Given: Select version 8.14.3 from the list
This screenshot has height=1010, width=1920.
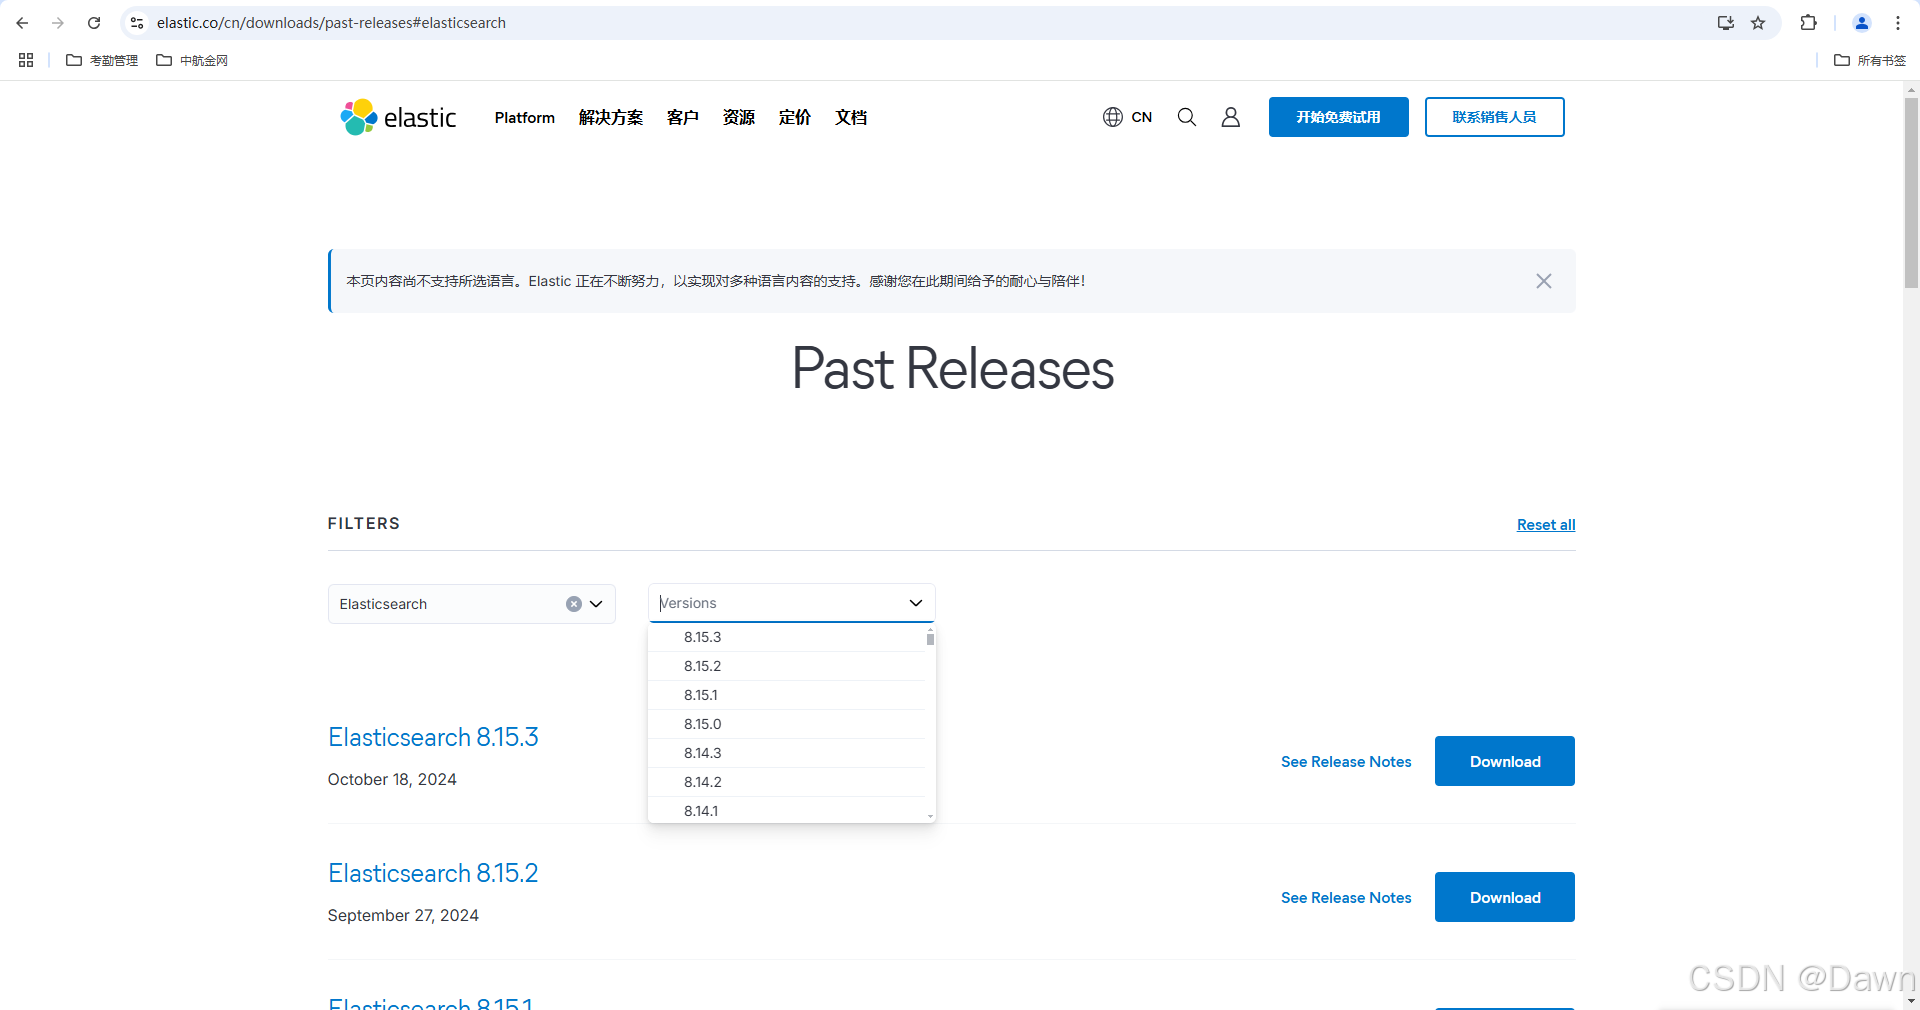Looking at the screenshot, I should [702, 753].
